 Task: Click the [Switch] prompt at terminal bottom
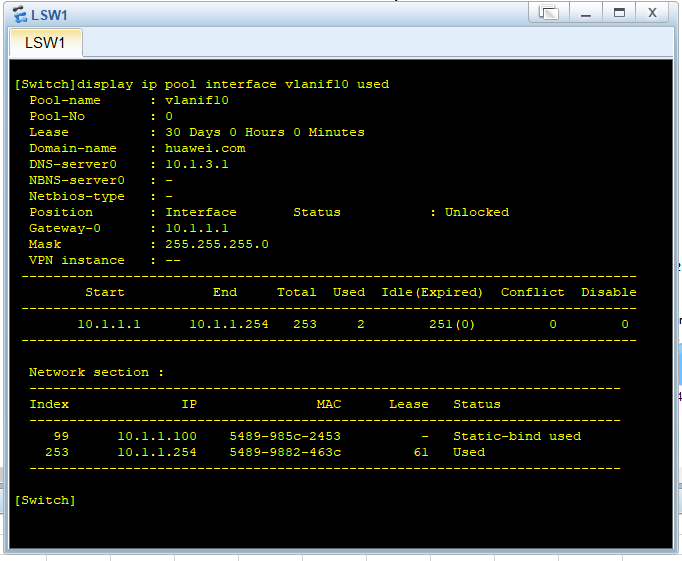pyautogui.click(x=45, y=500)
